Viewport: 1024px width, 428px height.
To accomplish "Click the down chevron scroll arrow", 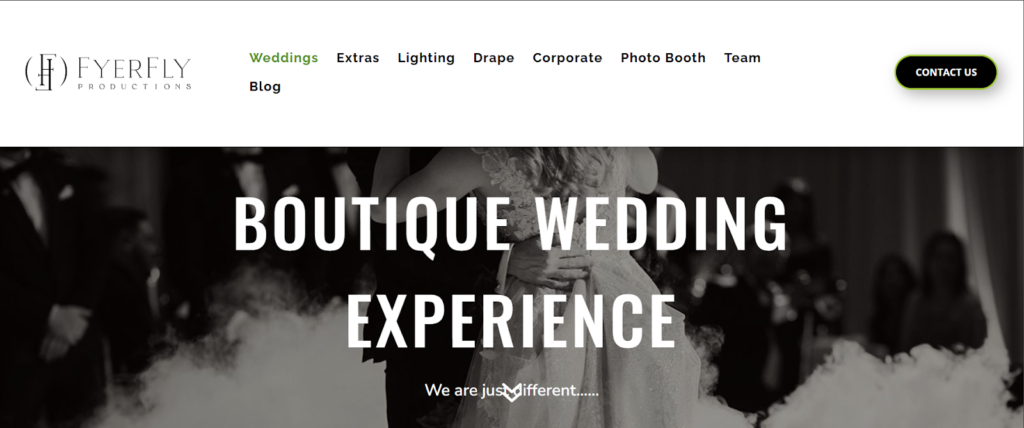I will point(512,392).
